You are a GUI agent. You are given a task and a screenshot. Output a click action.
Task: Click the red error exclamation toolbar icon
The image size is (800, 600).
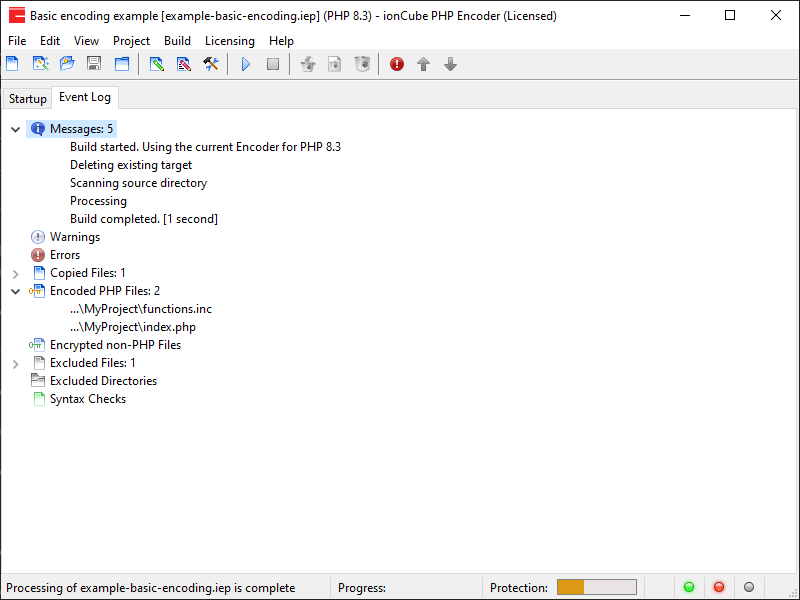[x=396, y=64]
